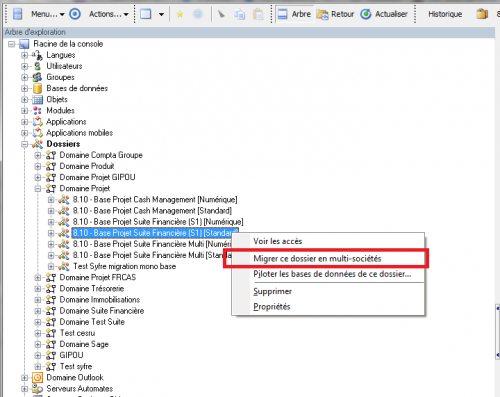Select the Groupes icon

(37, 77)
